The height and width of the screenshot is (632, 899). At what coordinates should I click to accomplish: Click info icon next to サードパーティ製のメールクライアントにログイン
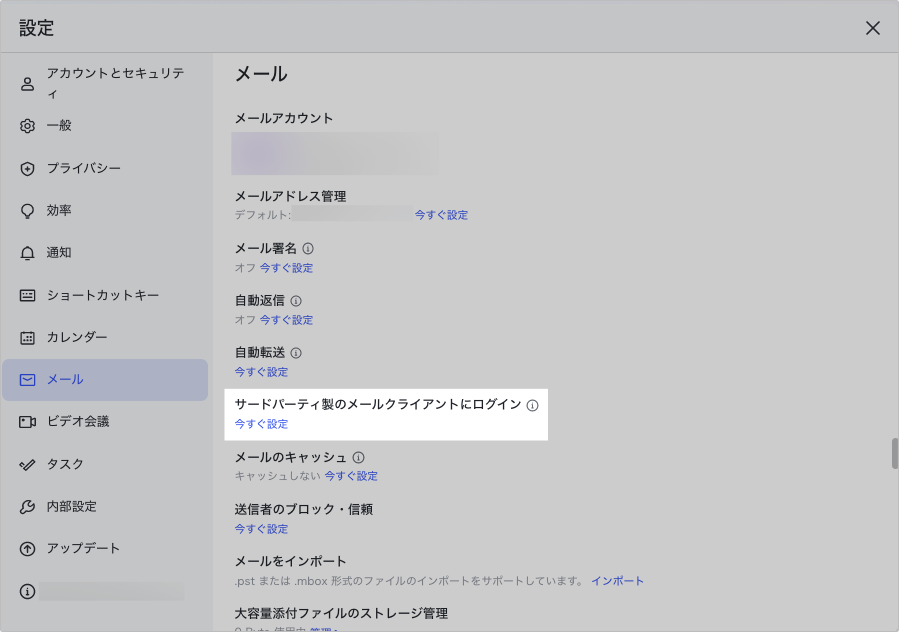click(532, 405)
